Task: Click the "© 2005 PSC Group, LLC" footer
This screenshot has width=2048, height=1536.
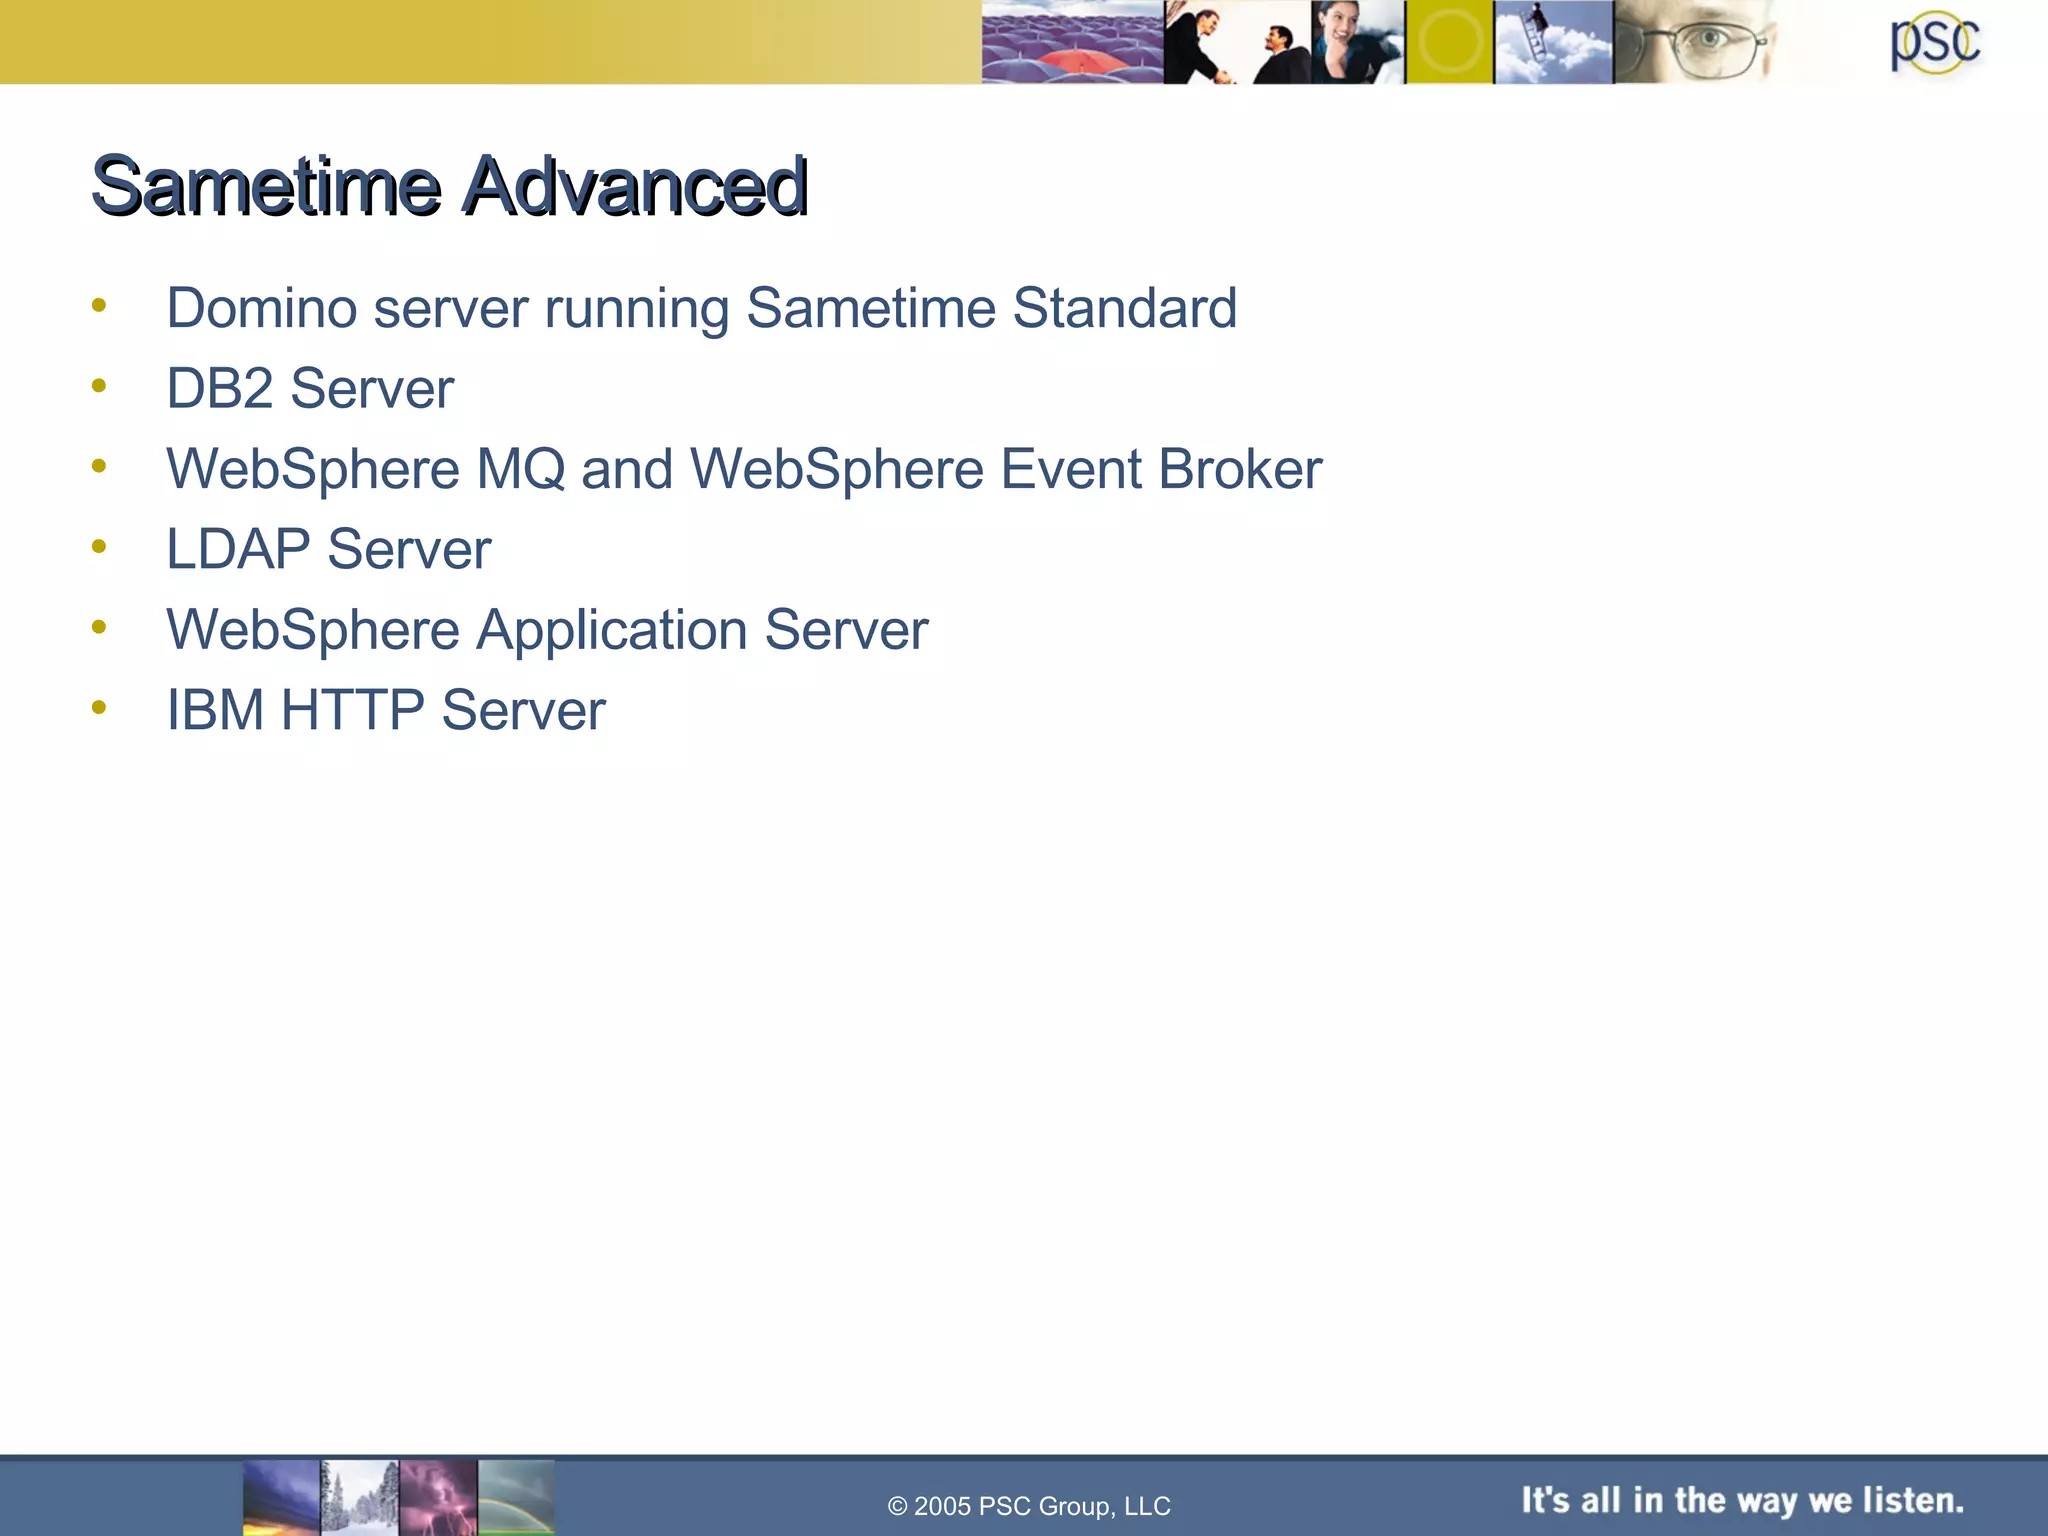Action: click(x=1029, y=1506)
